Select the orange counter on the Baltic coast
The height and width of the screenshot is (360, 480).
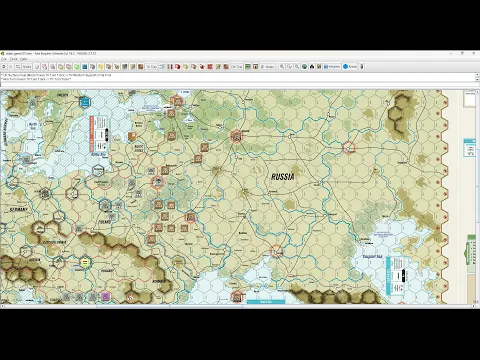click(132, 136)
